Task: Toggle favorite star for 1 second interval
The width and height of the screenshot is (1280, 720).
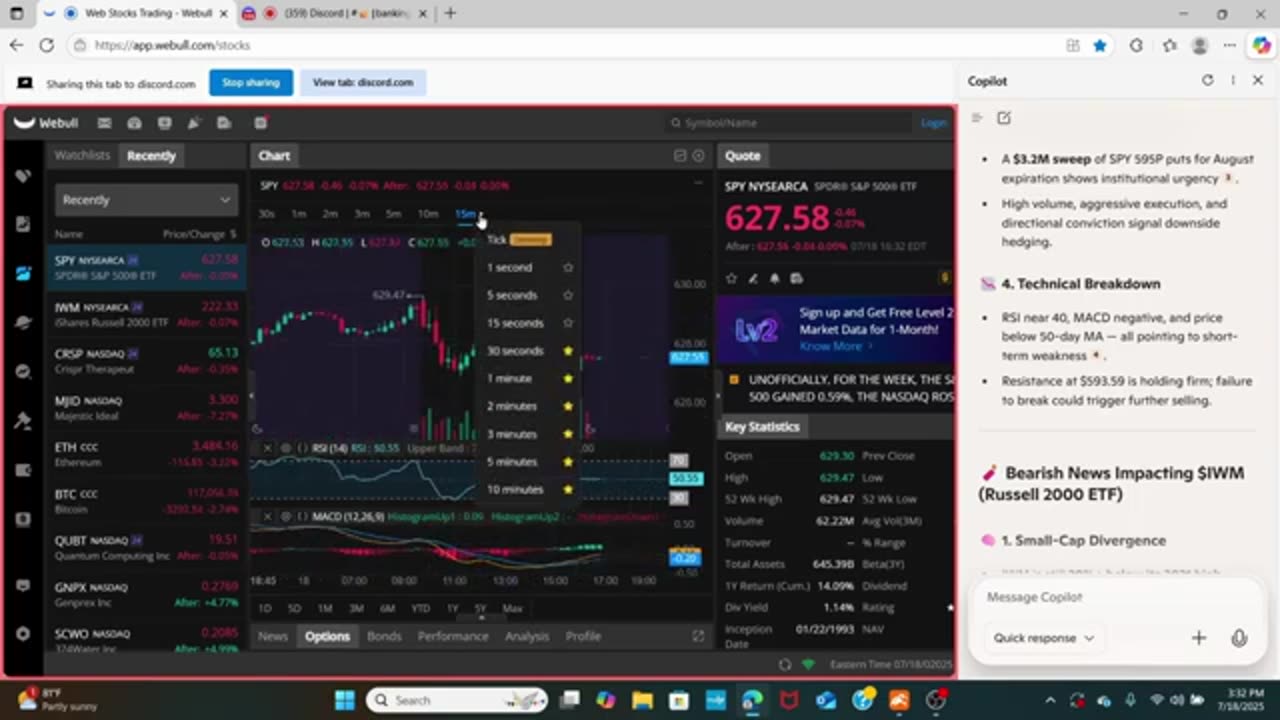Action: coord(568,268)
